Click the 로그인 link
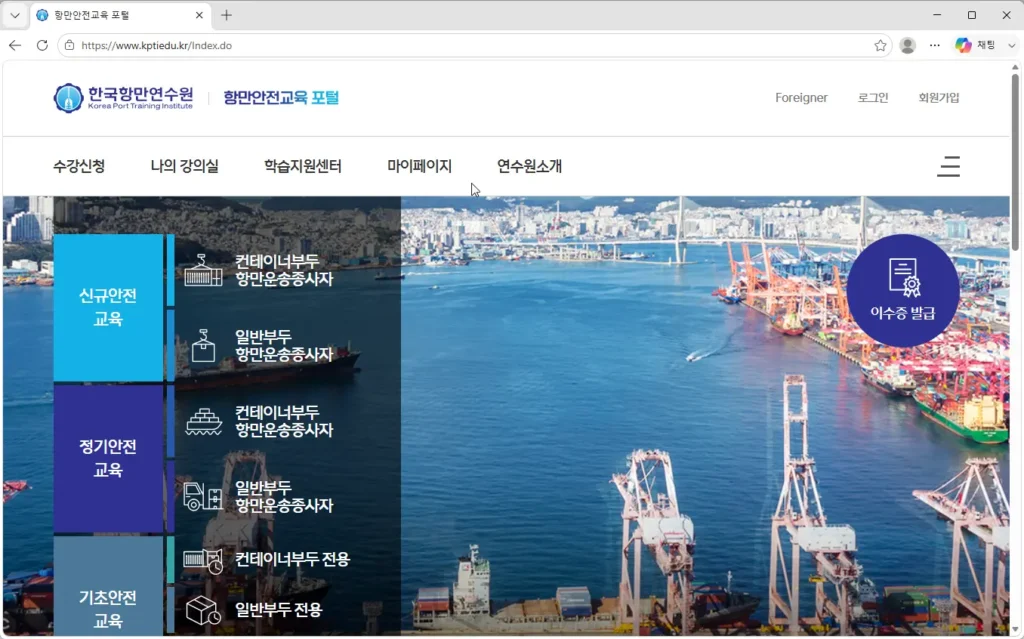 (872, 97)
